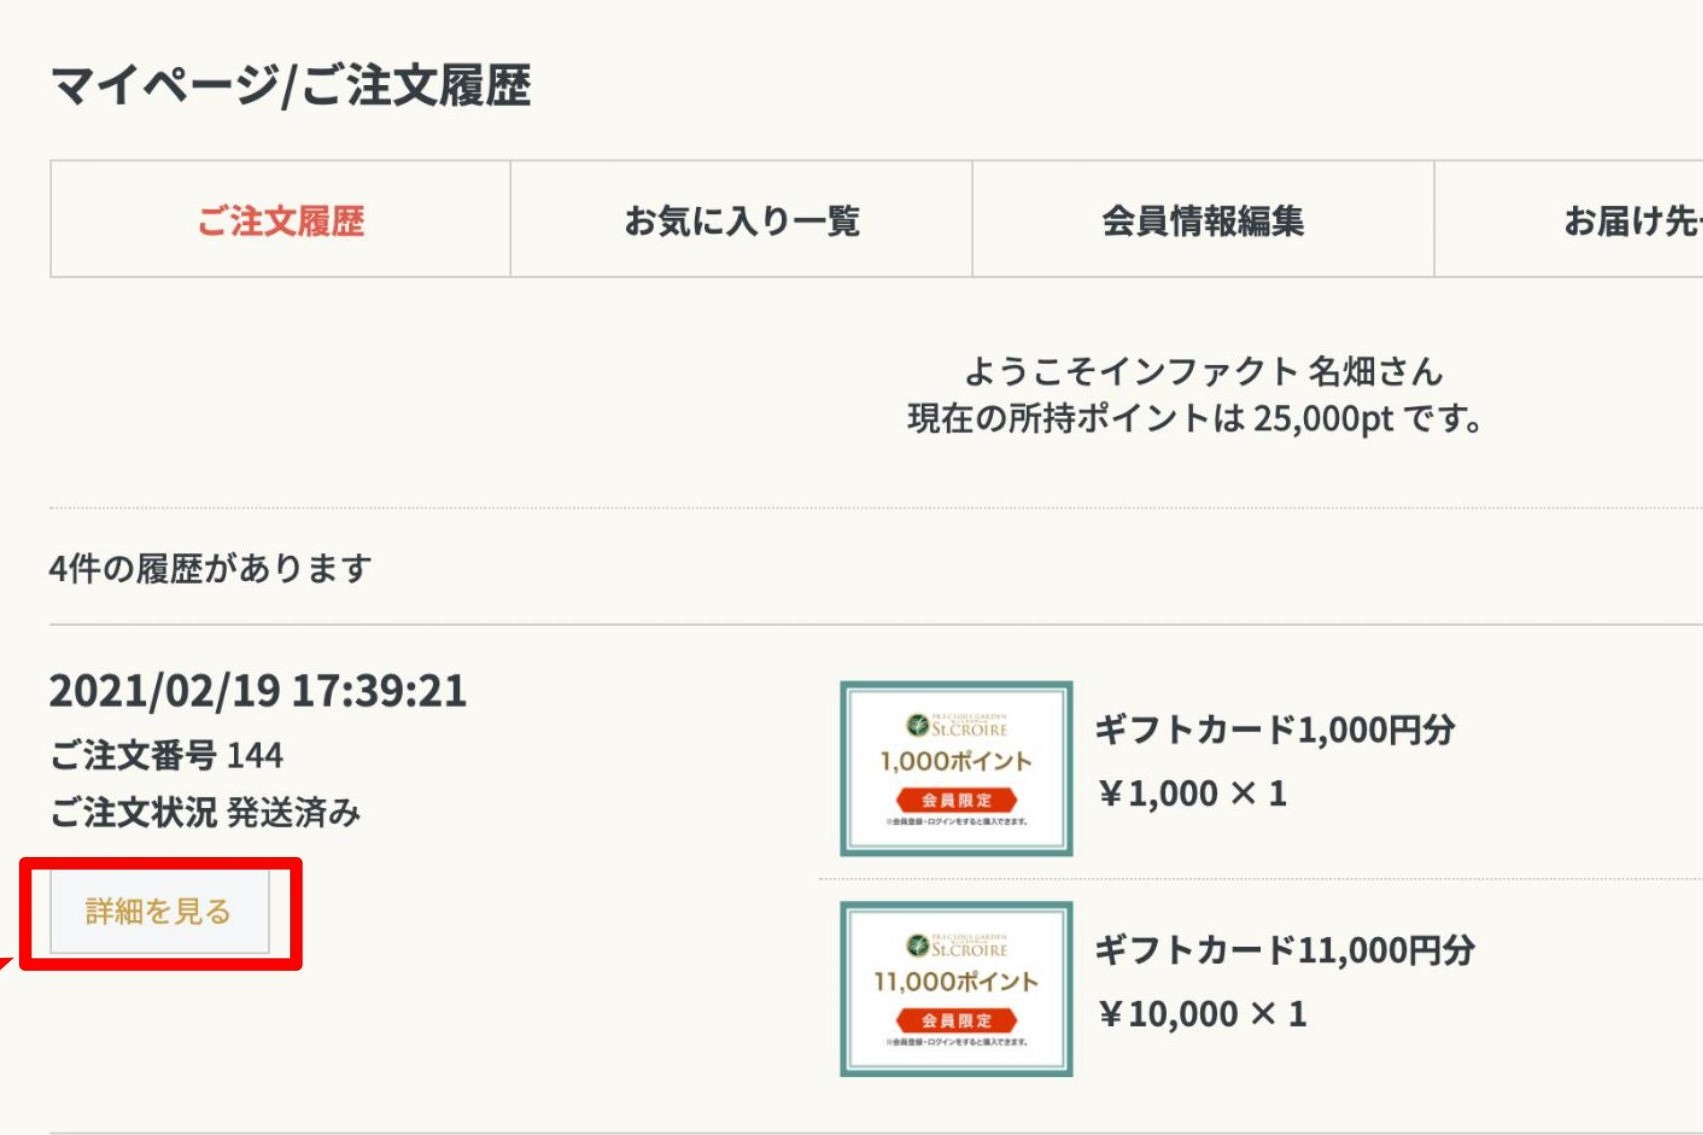Click the 25,000pt points balance text

(1322, 419)
